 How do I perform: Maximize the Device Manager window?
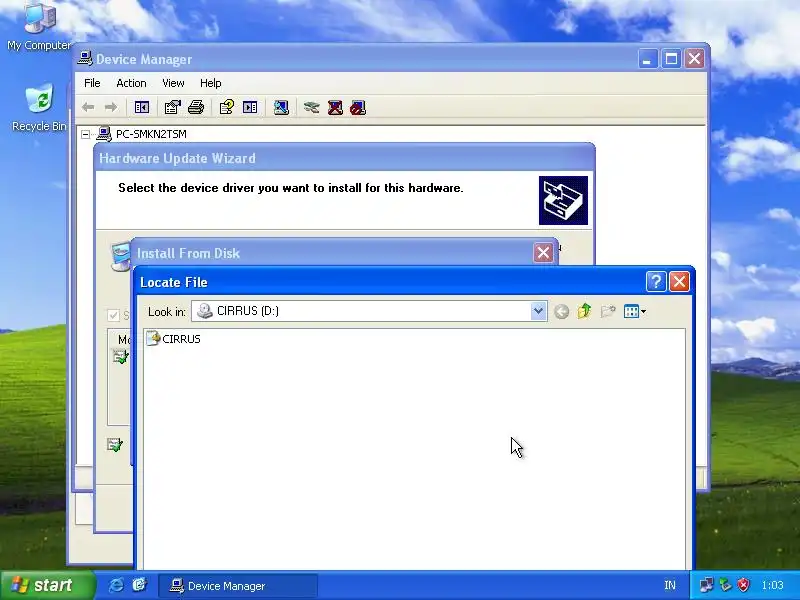tap(671, 59)
